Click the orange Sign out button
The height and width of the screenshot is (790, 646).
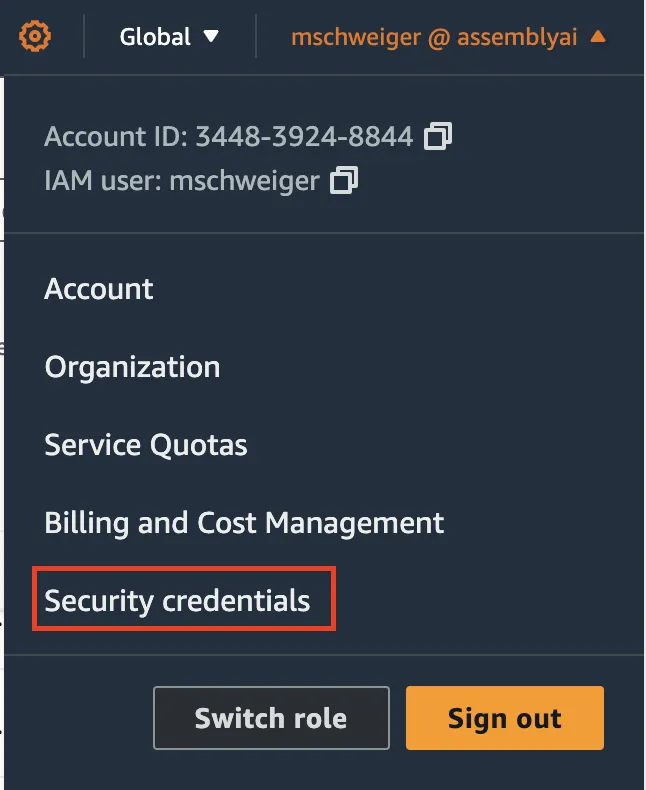pos(504,718)
